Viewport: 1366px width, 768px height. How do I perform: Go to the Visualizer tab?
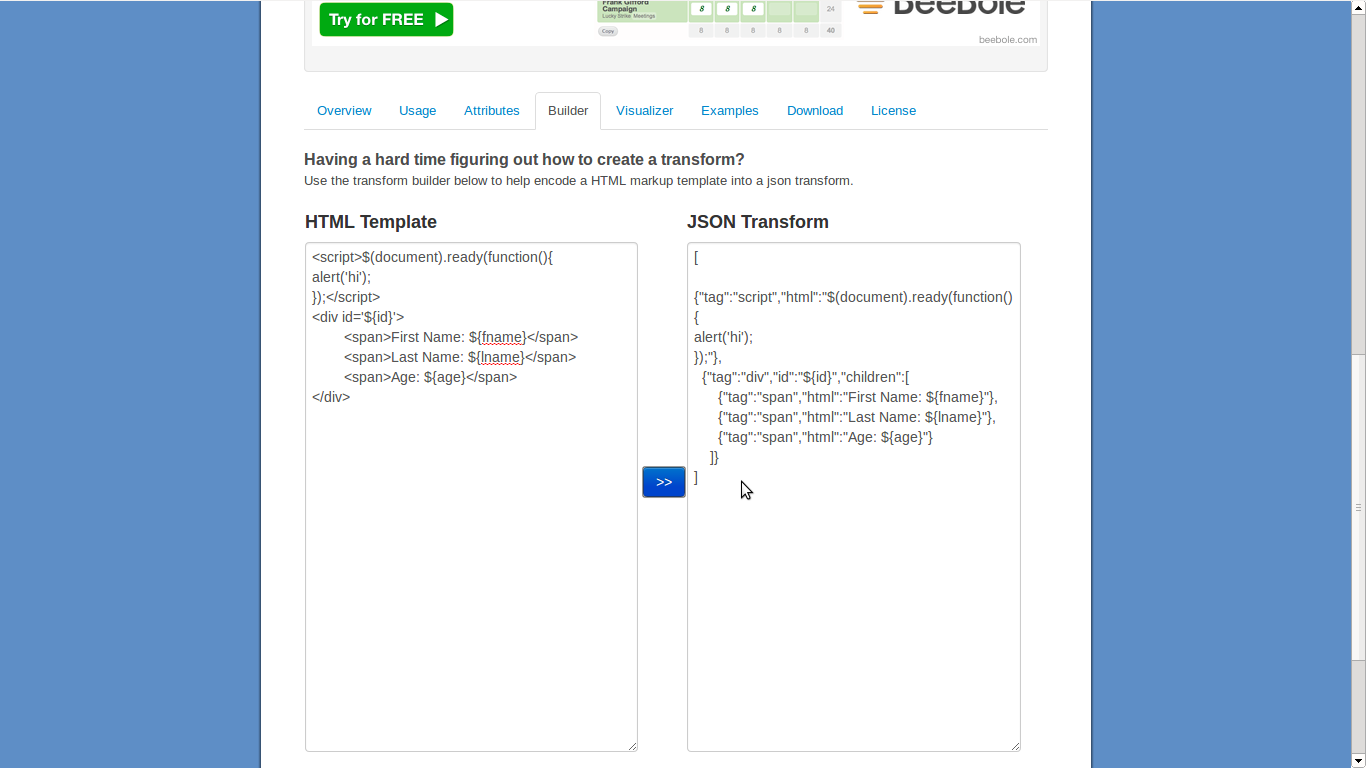pyautogui.click(x=644, y=111)
